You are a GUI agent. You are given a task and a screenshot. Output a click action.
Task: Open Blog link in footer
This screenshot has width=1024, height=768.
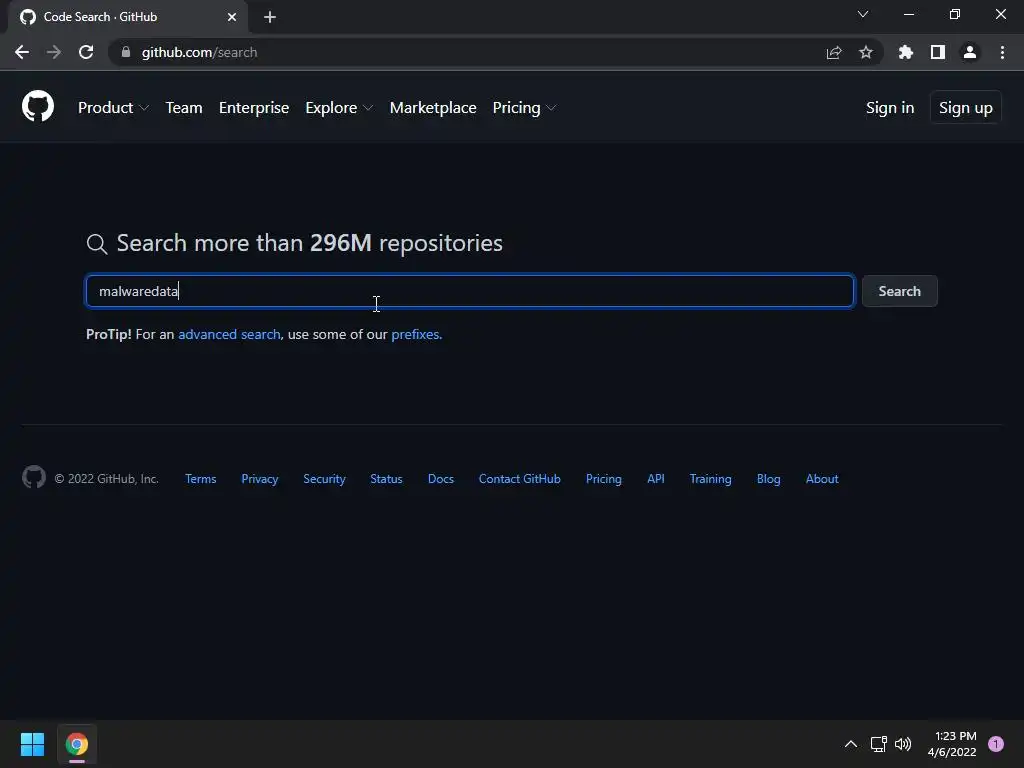(x=768, y=479)
